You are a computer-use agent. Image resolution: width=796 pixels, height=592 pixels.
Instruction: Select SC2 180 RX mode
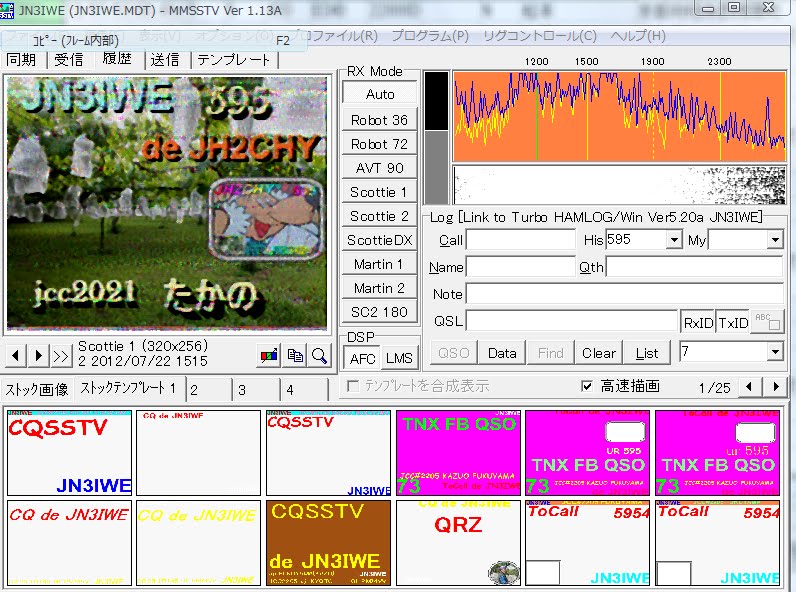click(x=380, y=312)
